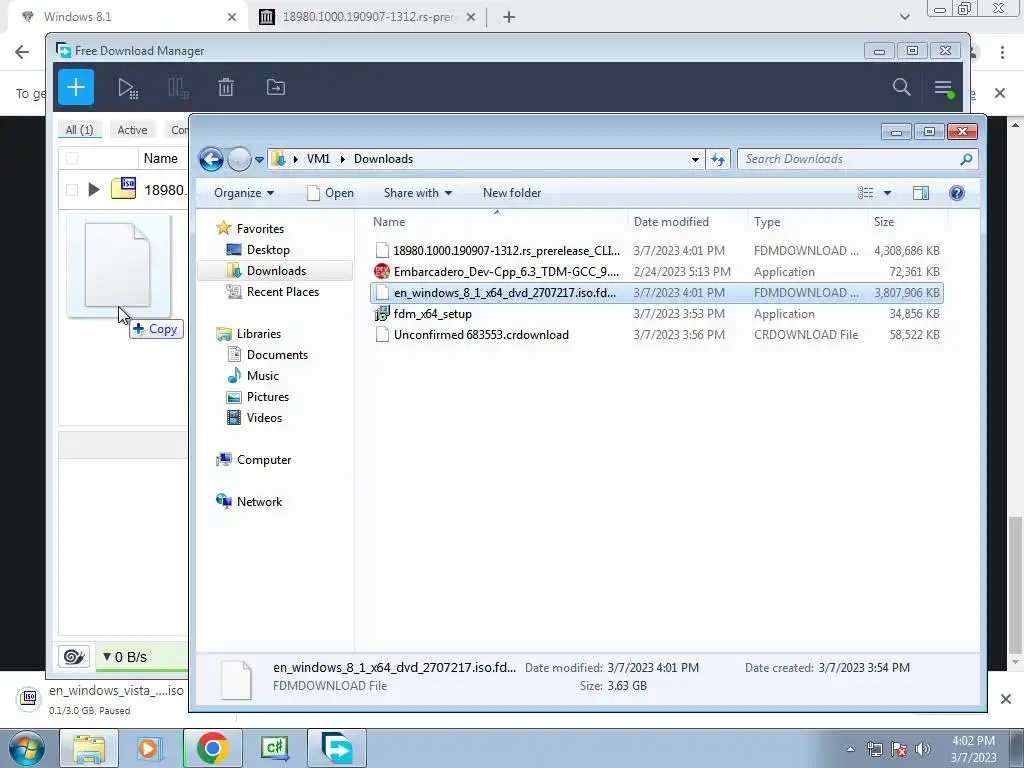Sort by Name column header

[496, 221]
